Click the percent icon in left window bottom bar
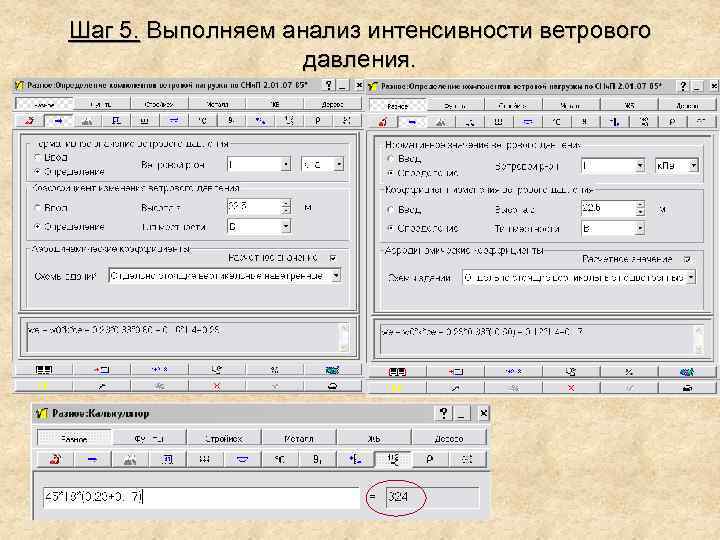Screen dimensions: 720x540 (275, 369)
